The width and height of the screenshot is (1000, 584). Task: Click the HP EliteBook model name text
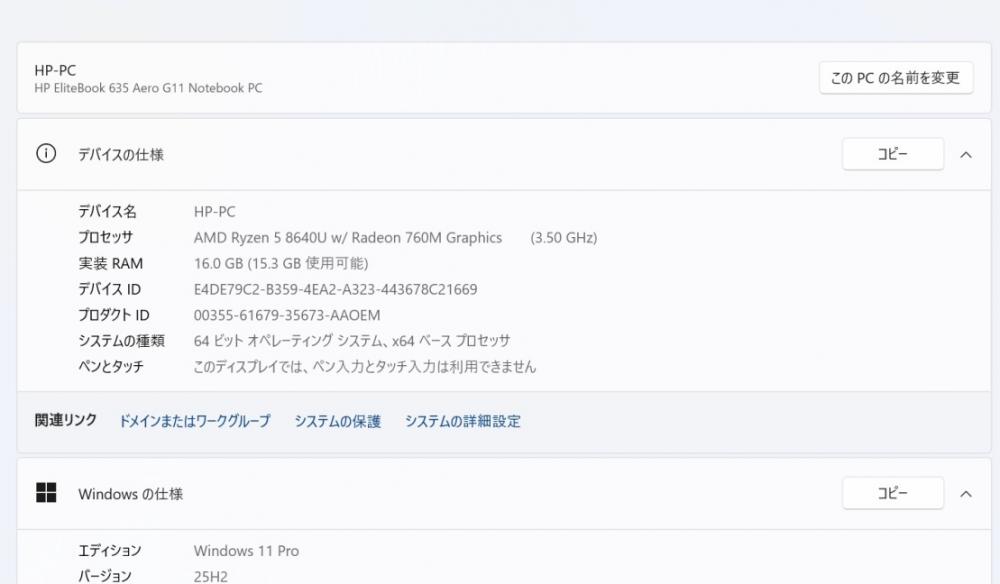pyautogui.click(x=149, y=88)
